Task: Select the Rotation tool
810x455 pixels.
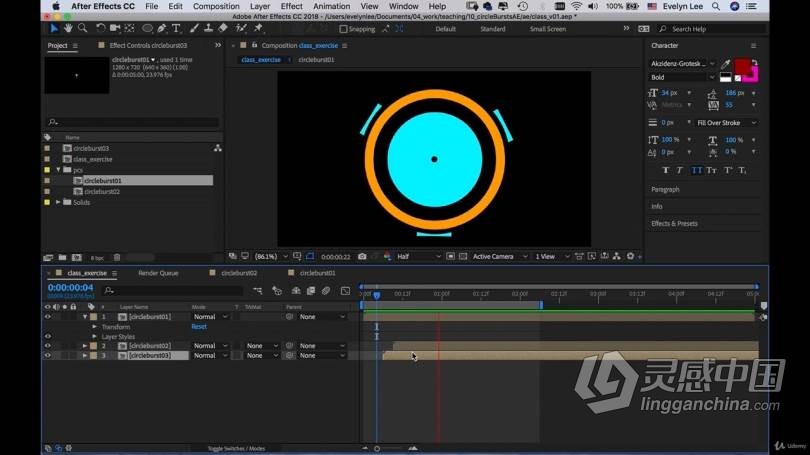Action: tap(100, 28)
